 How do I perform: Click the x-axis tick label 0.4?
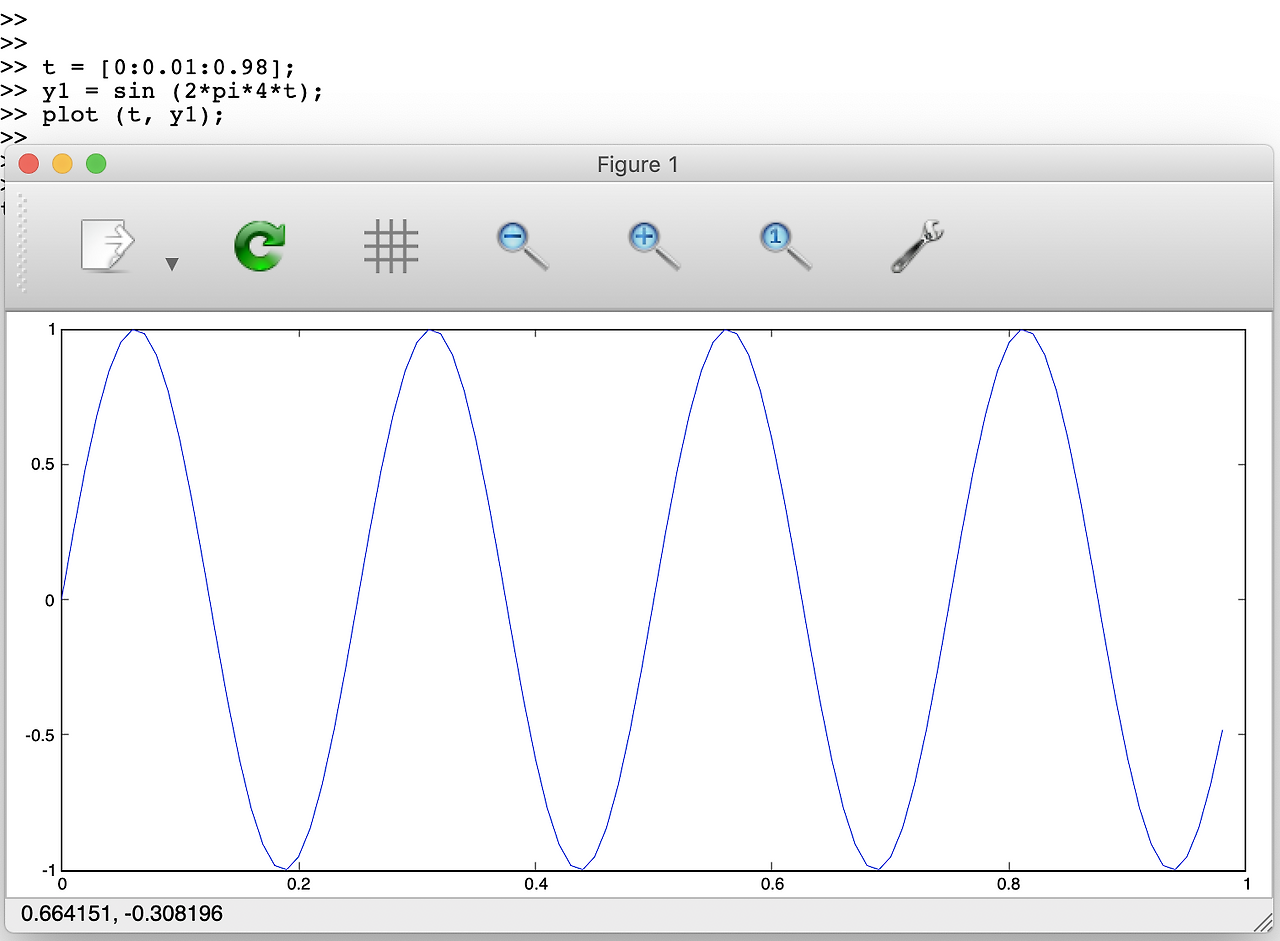pyautogui.click(x=535, y=884)
